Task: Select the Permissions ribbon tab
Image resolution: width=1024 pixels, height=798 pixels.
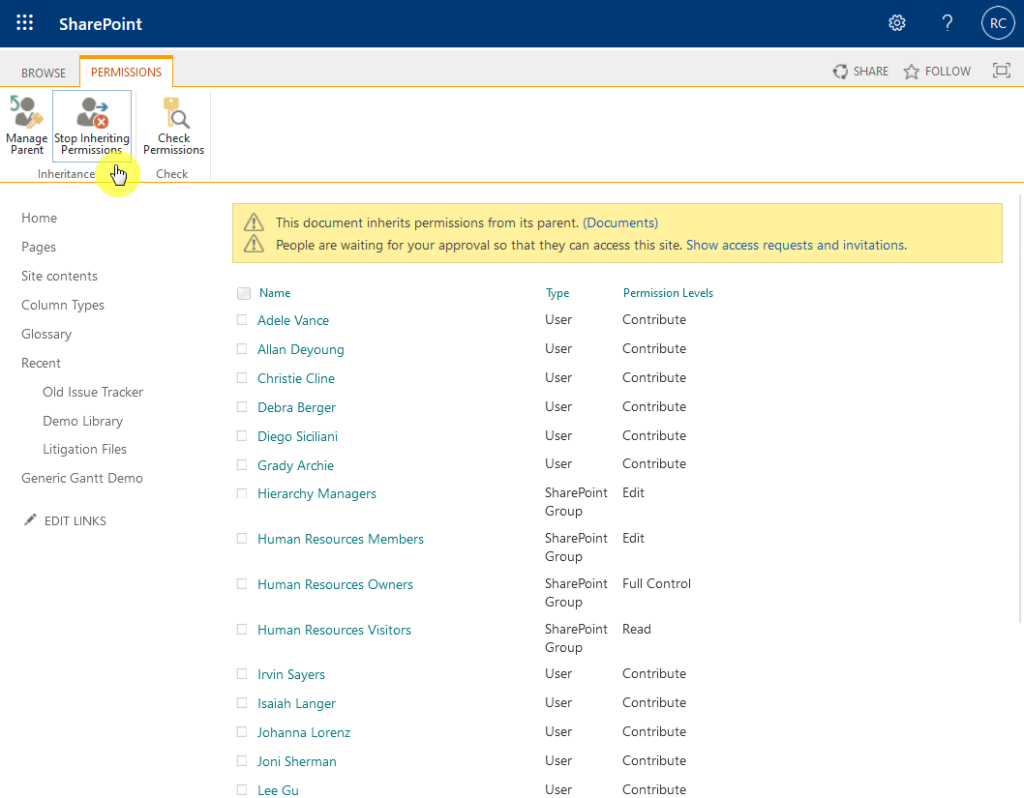Action: 126,72
